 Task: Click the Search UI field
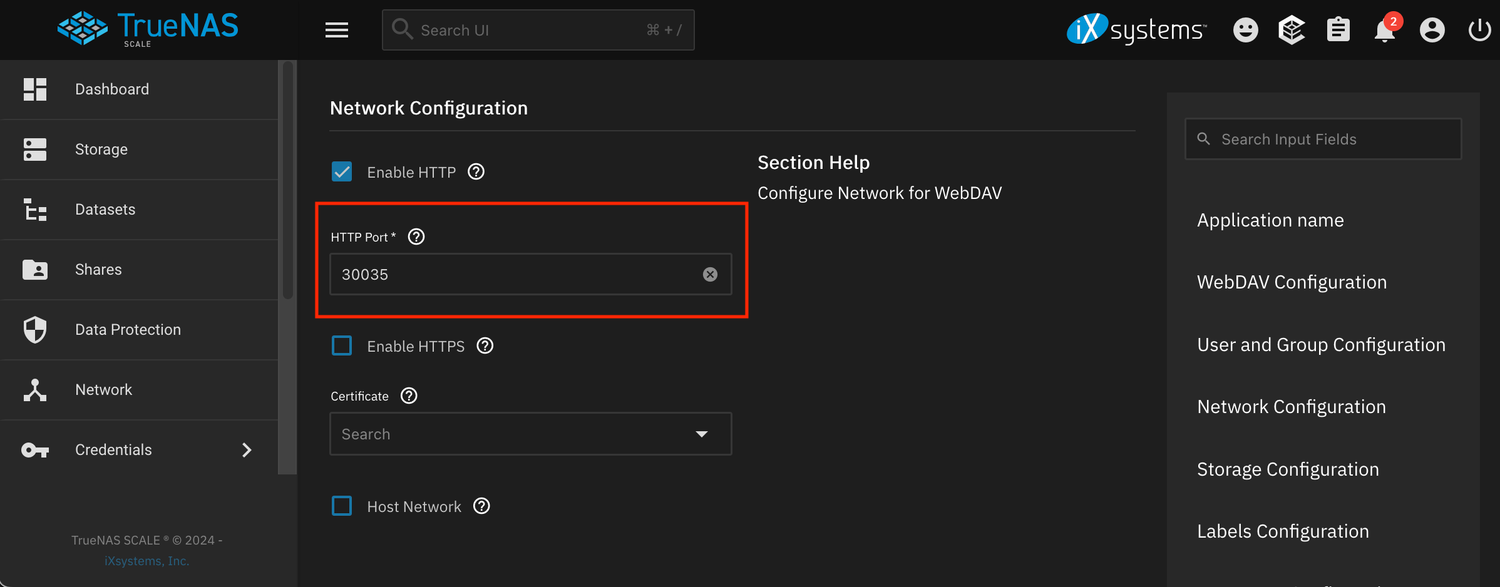538,30
